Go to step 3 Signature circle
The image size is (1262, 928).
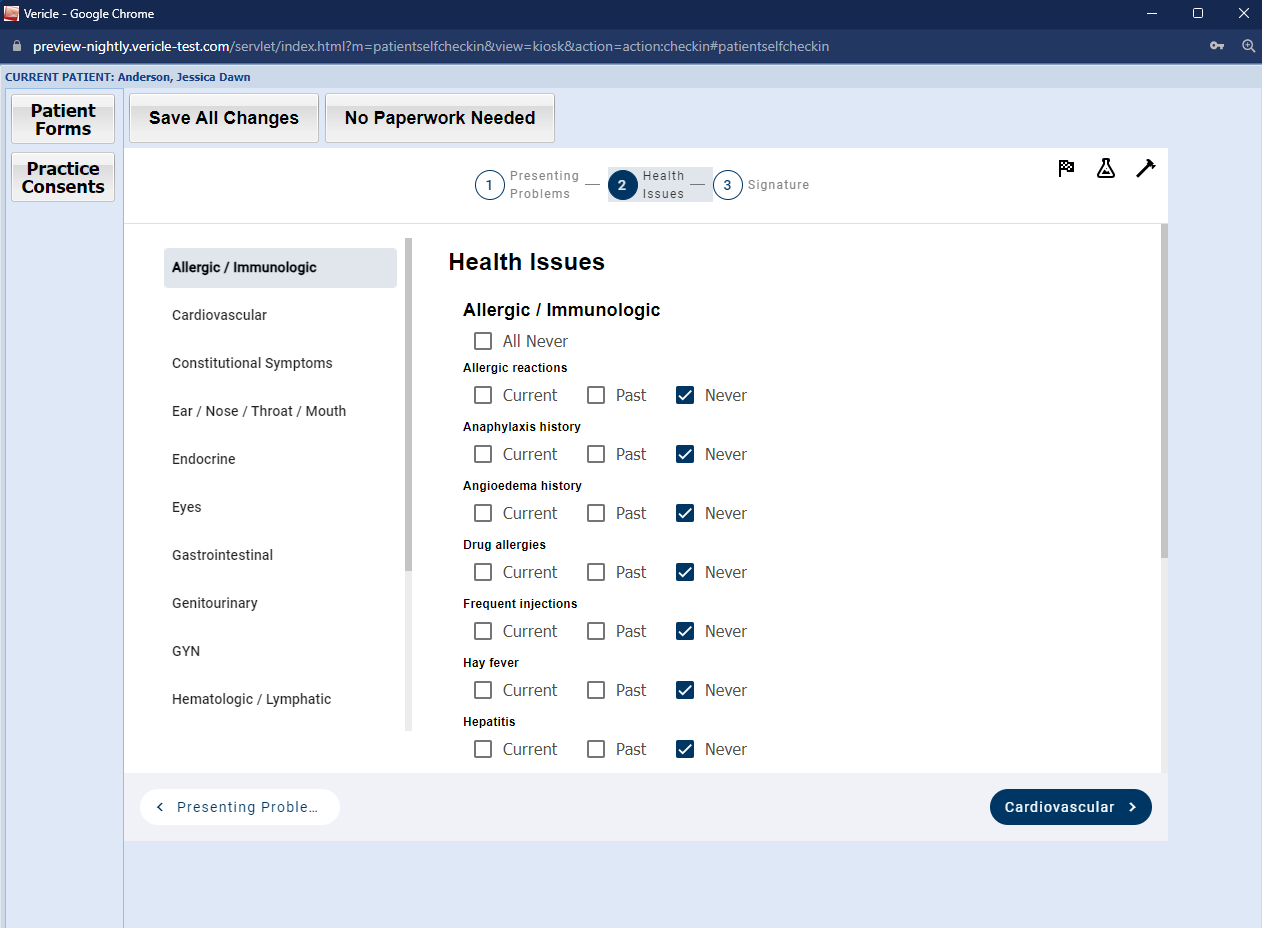(x=727, y=185)
